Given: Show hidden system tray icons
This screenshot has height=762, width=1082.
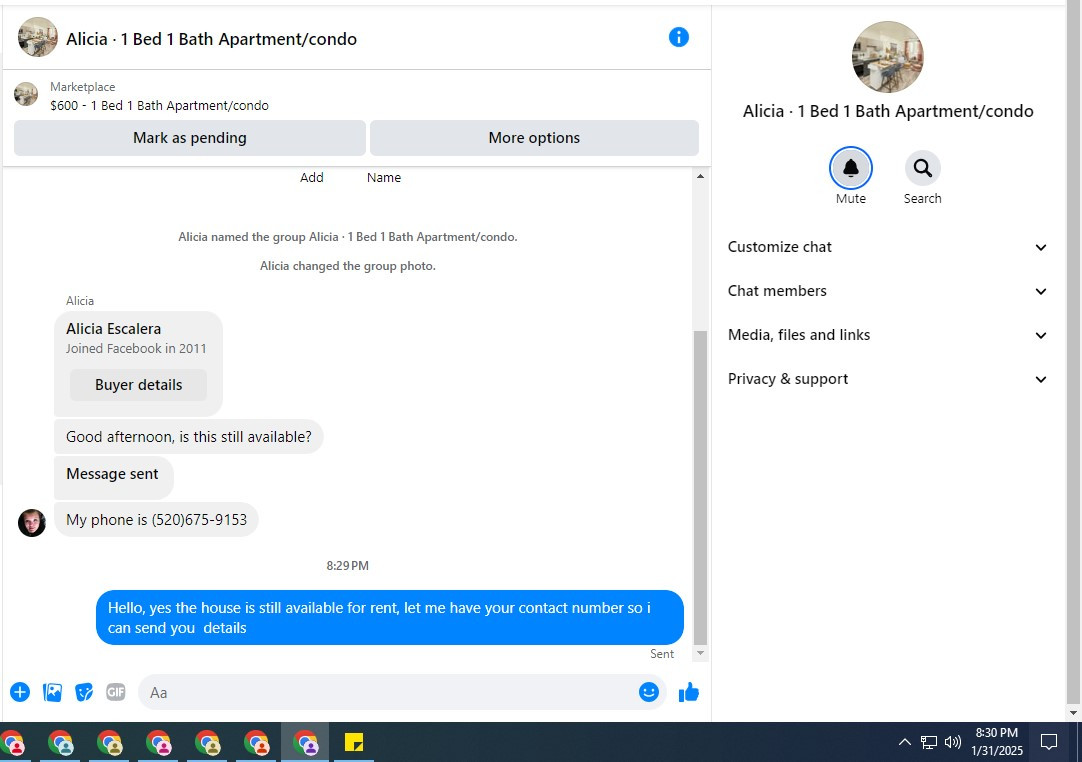Looking at the screenshot, I should point(905,743).
